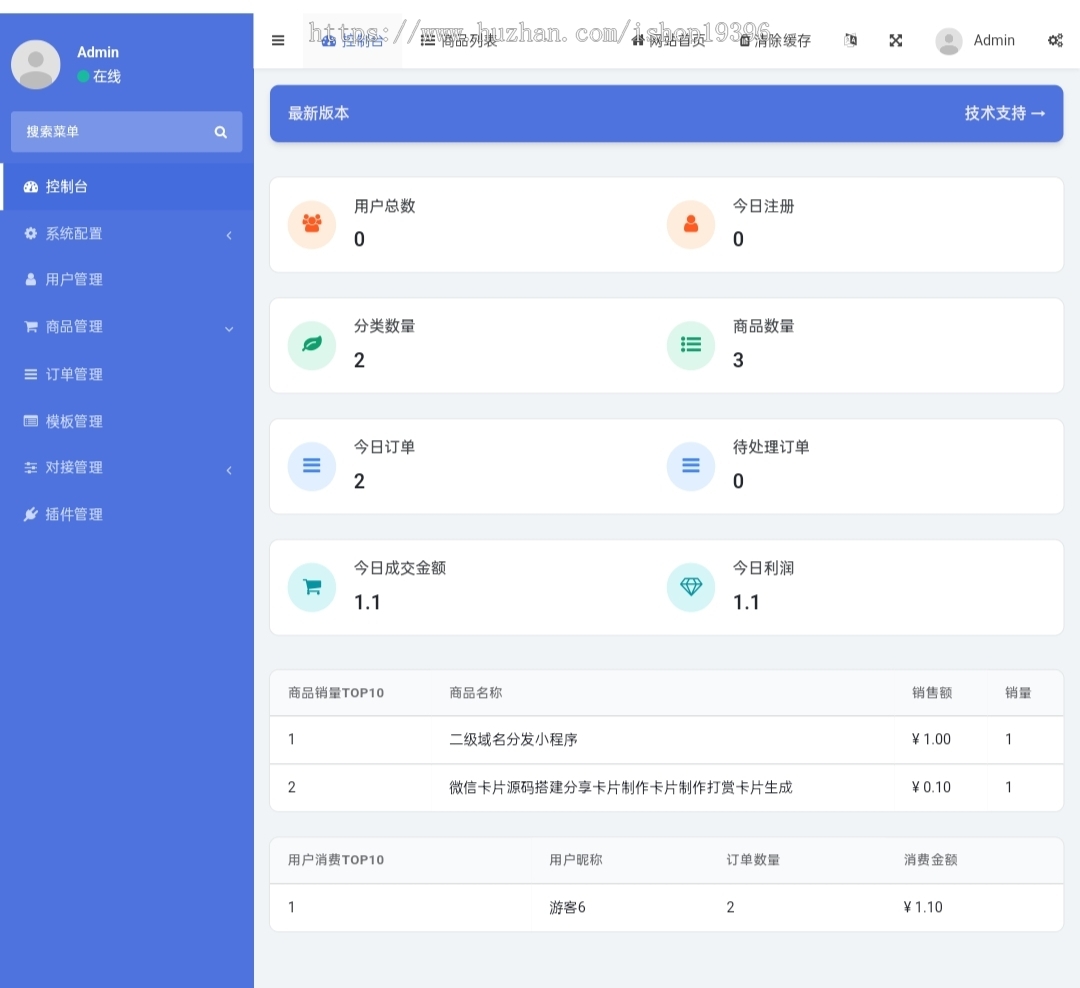Image resolution: width=1080 pixels, height=988 pixels.
Task: Click the 今日注册 person icon
Action: click(x=691, y=225)
